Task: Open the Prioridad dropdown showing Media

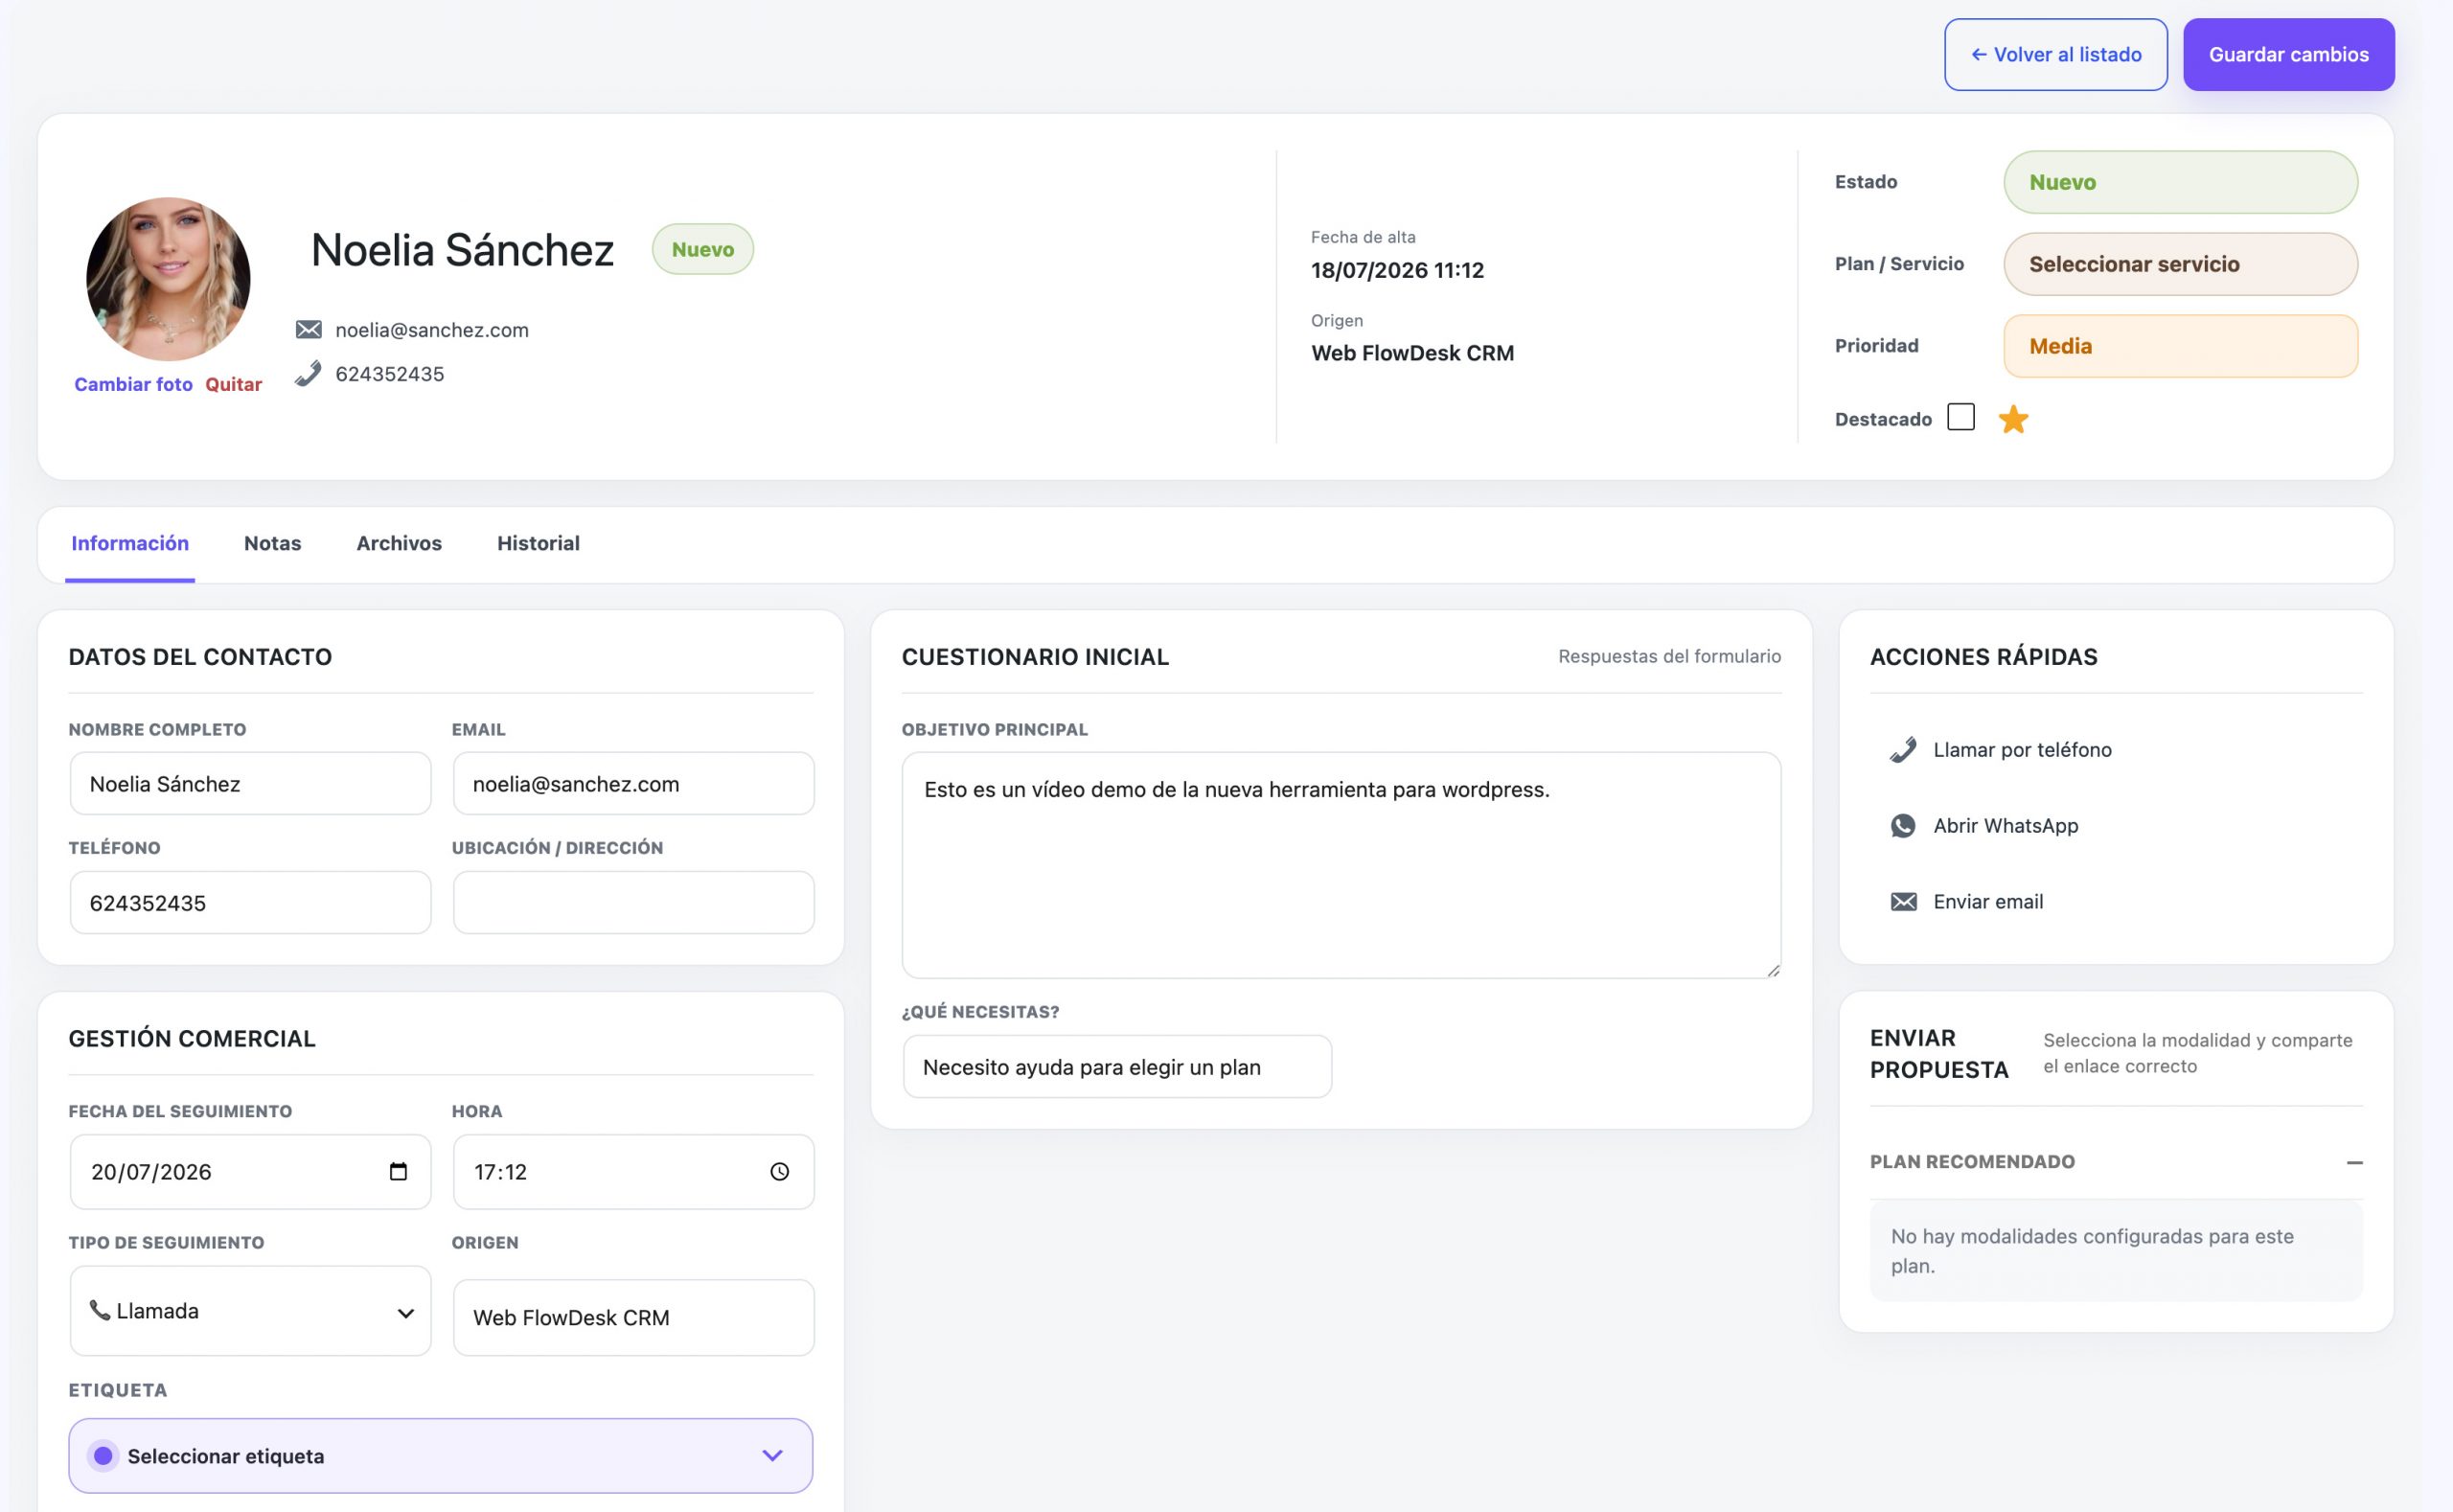Action: [x=2180, y=346]
